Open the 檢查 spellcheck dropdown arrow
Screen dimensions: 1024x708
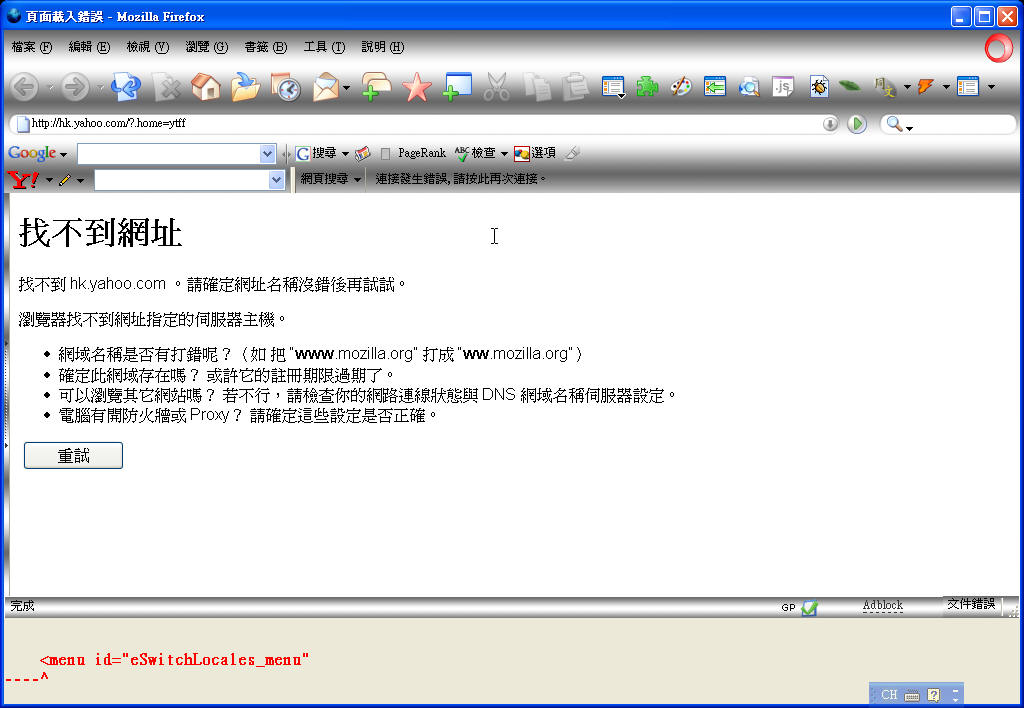click(x=504, y=153)
